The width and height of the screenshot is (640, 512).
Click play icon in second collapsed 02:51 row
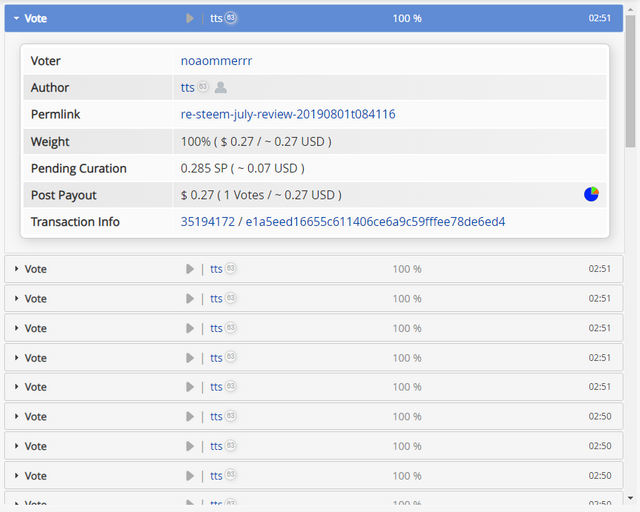click(x=190, y=298)
